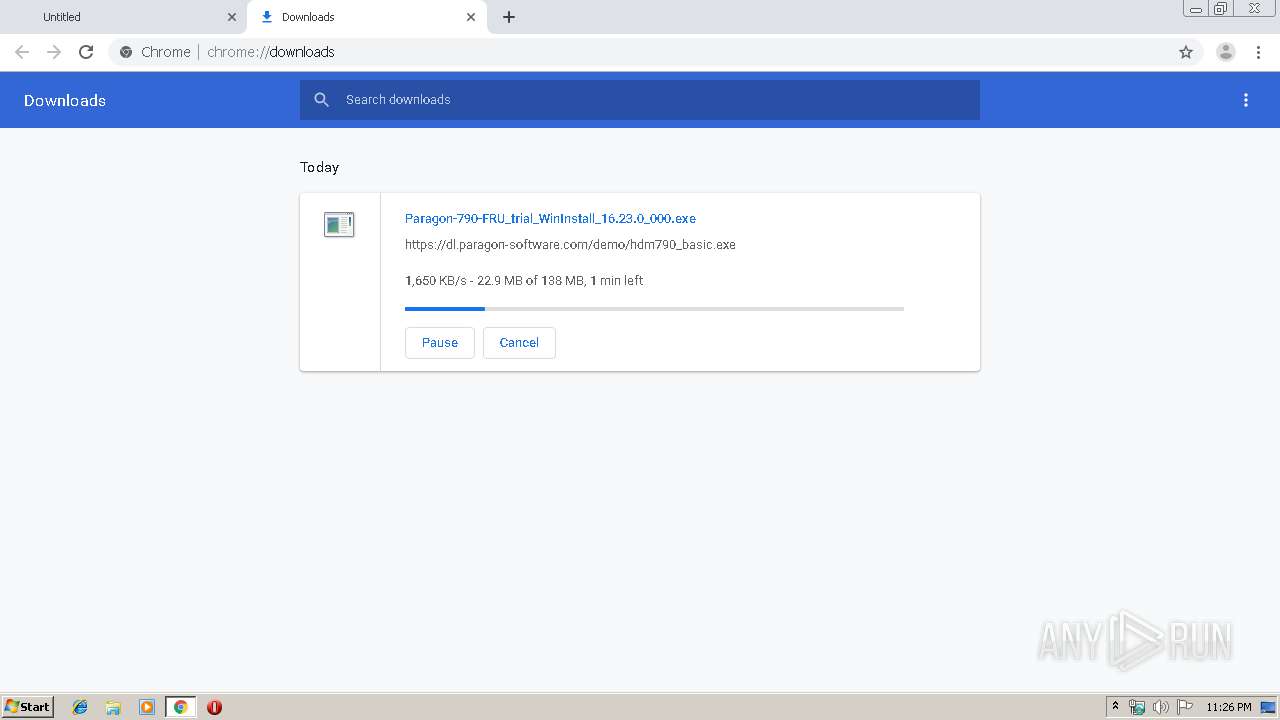The image size is (1280, 720).
Task: Close the Downloads tab
Action: tap(471, 17)
